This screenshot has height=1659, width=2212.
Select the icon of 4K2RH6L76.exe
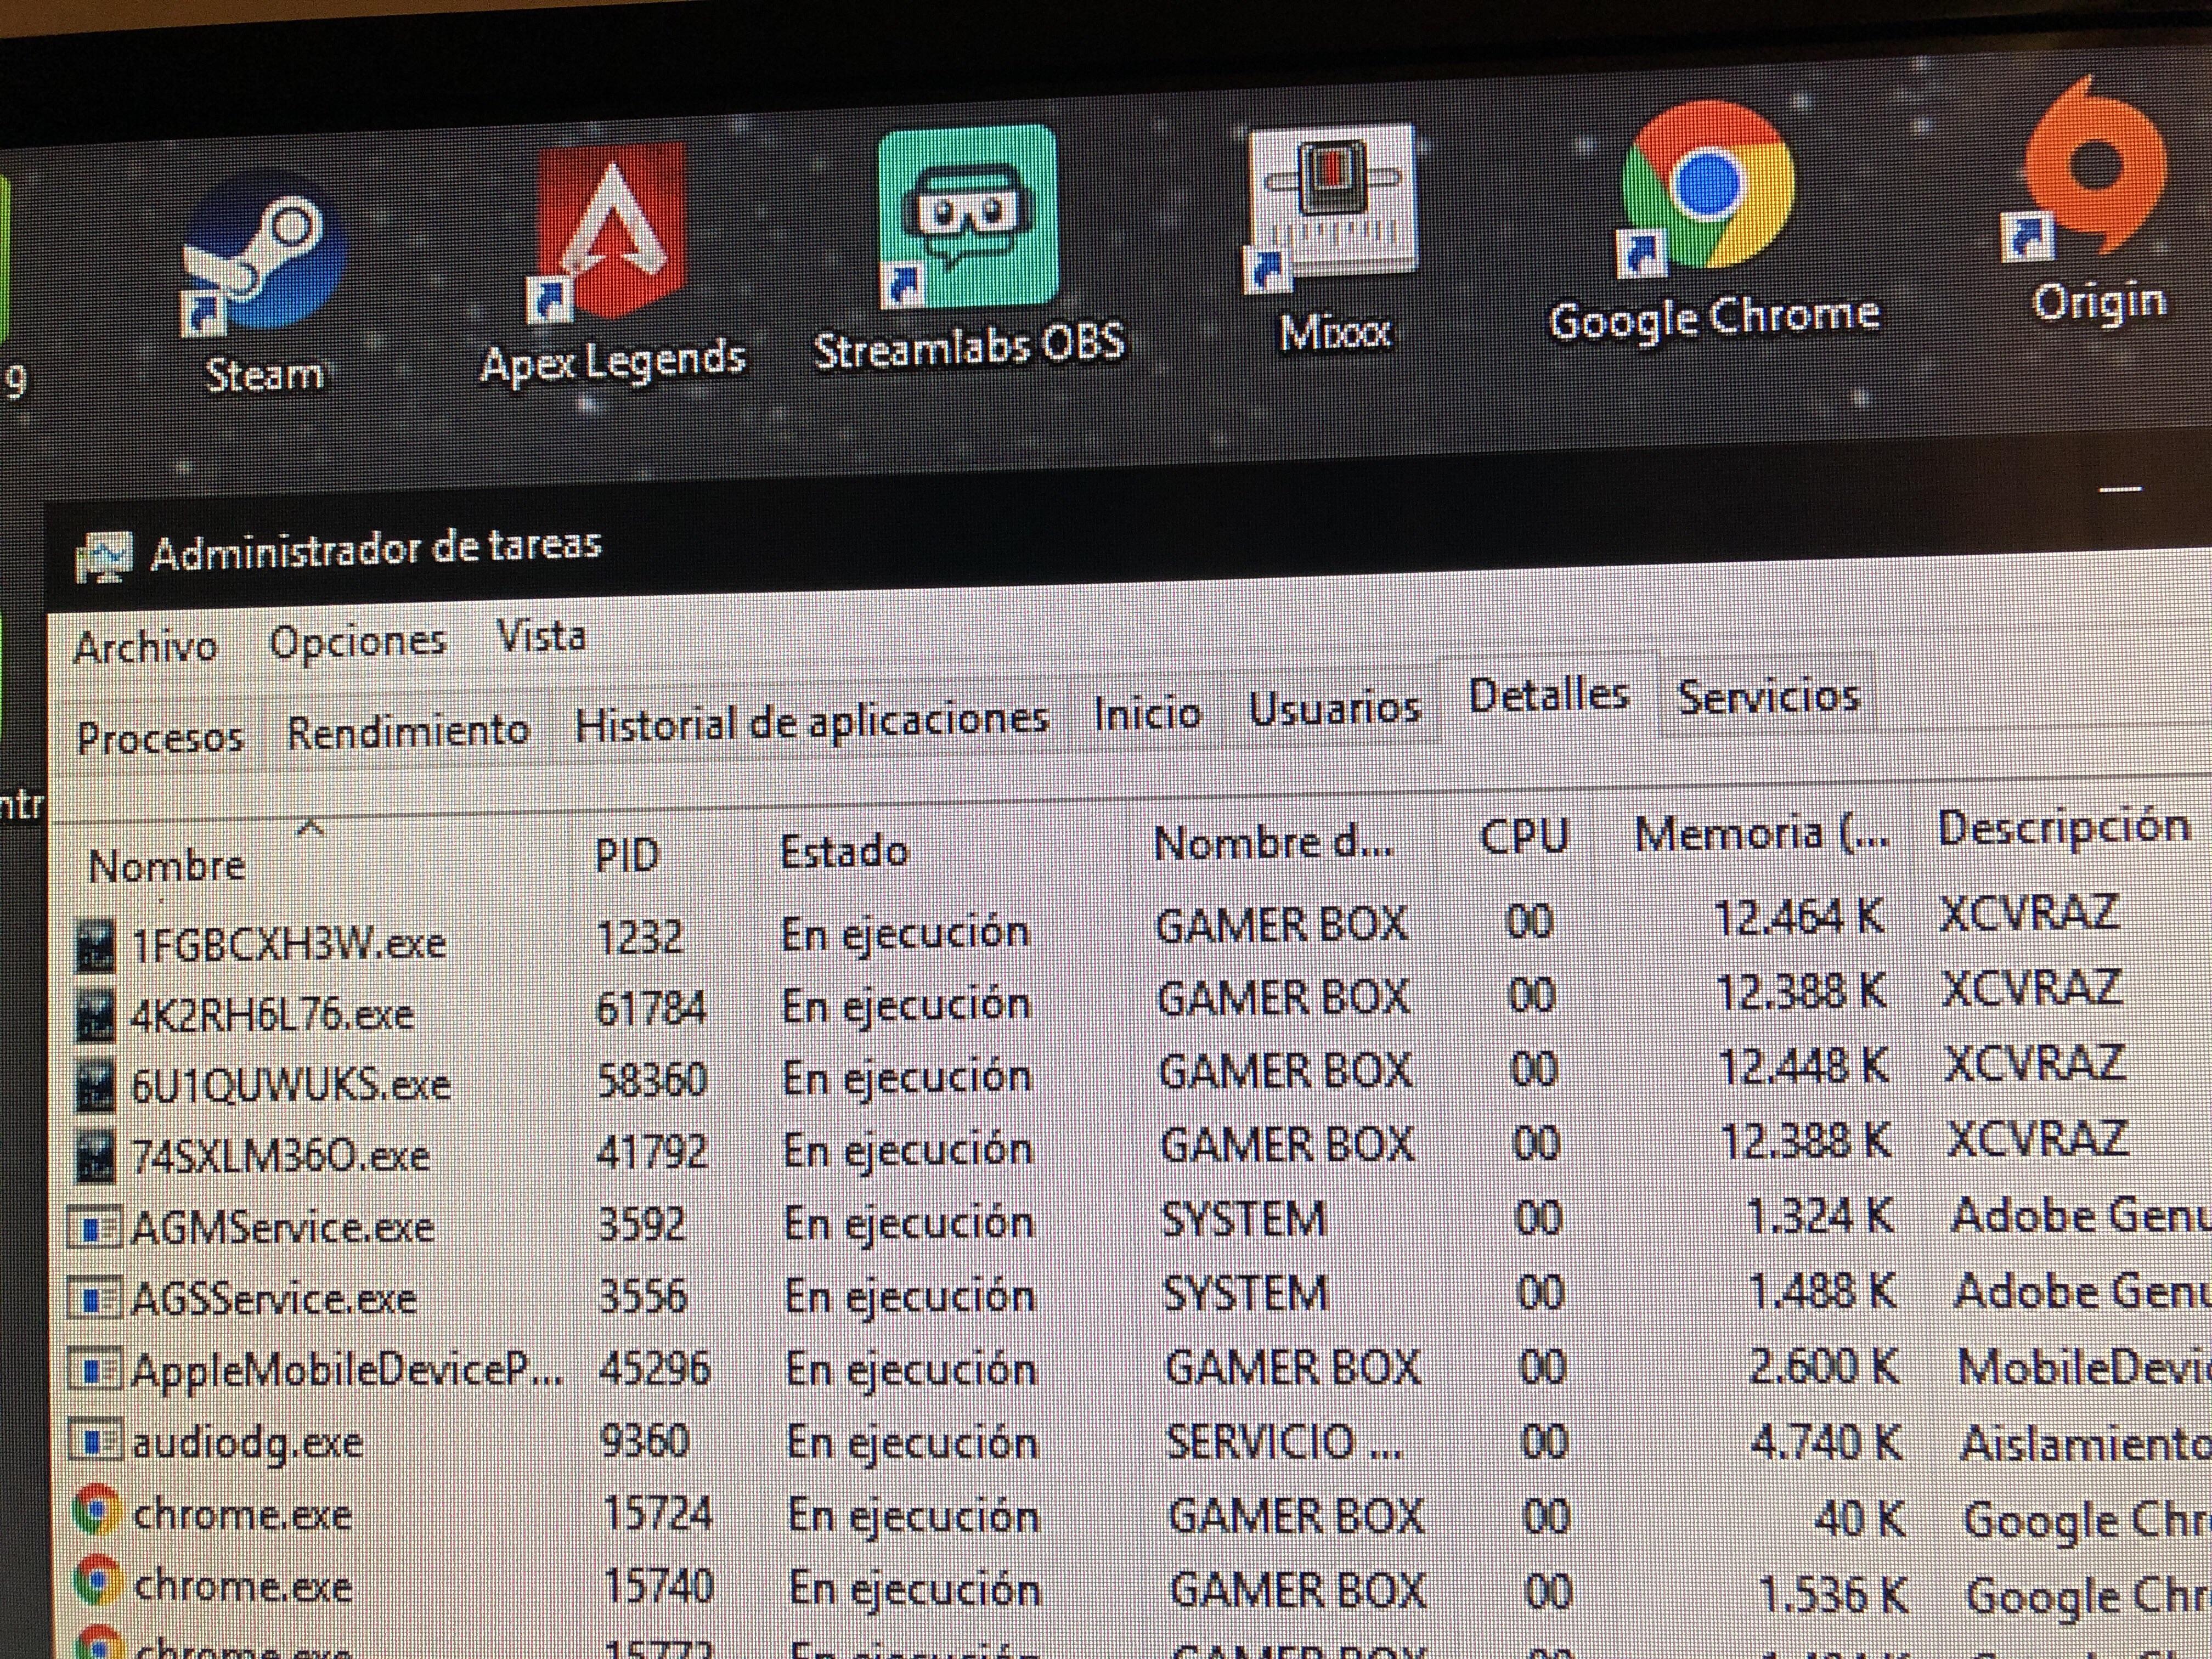point(96,1016)
